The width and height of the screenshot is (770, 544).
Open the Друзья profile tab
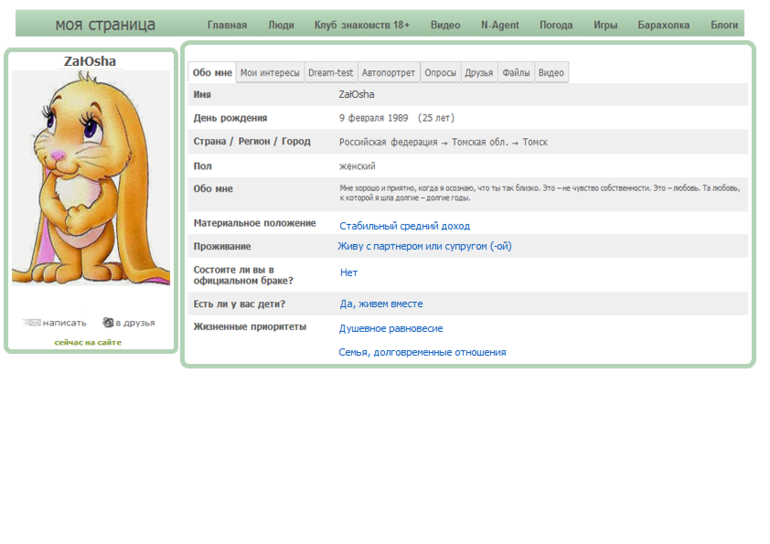pos(479,72)
